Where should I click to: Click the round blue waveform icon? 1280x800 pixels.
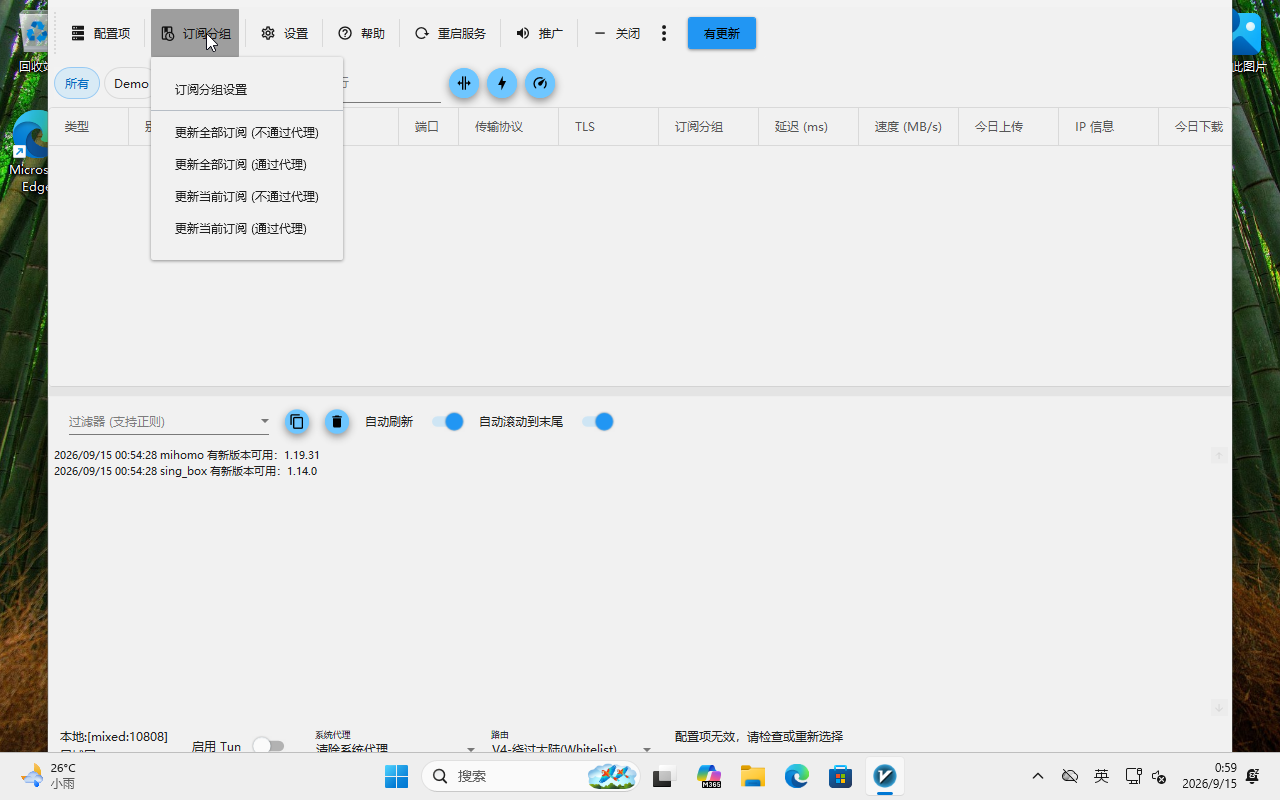(464, 83)
